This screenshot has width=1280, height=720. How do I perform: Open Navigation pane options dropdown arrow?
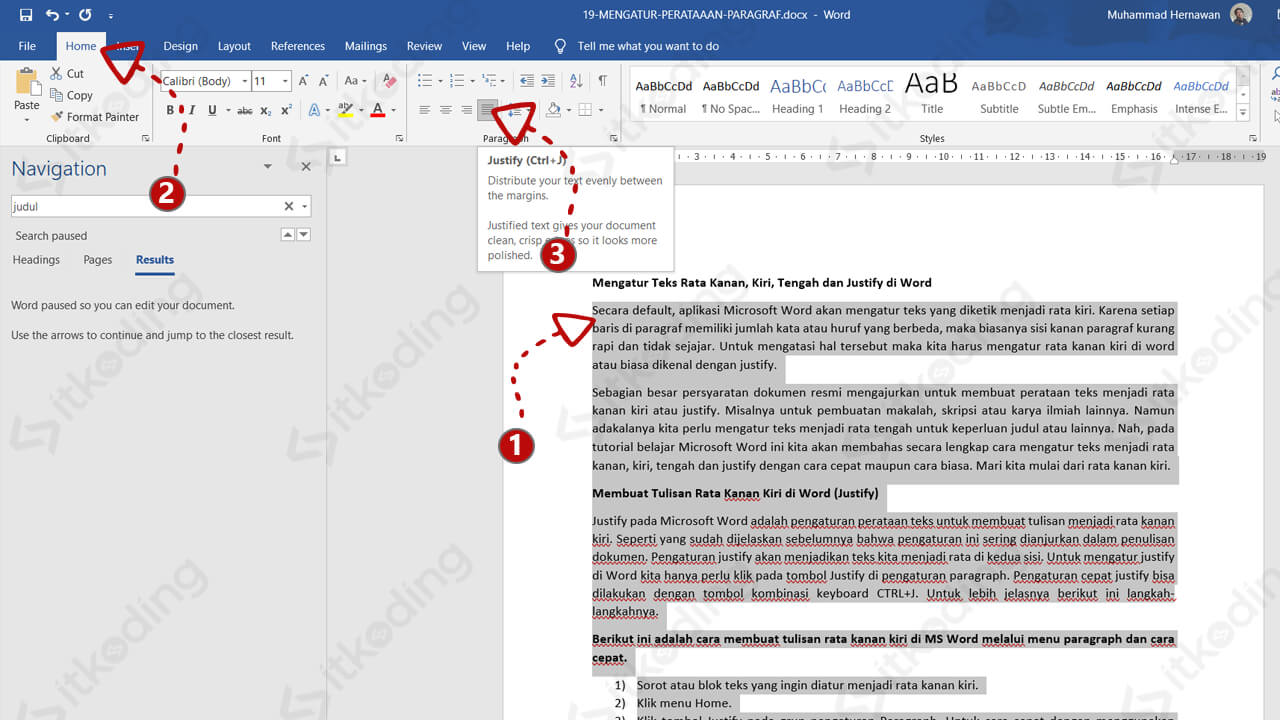(268, 167)
